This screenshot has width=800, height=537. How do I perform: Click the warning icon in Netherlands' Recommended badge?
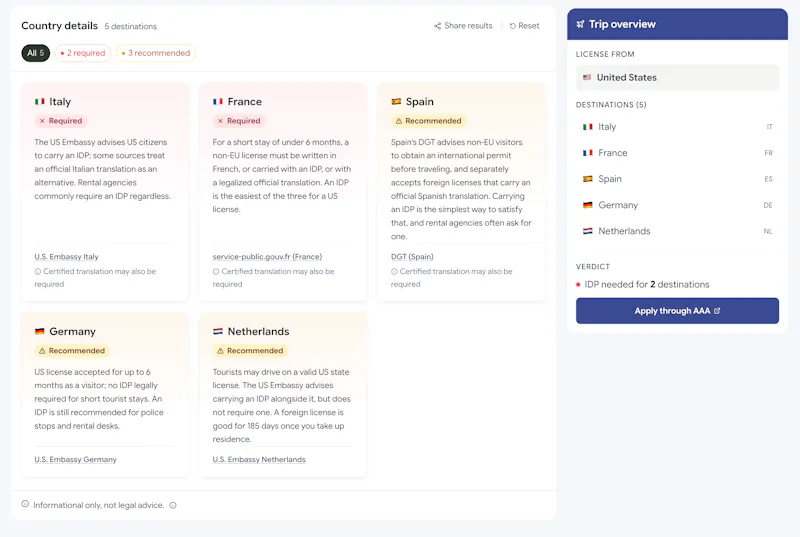220,351
